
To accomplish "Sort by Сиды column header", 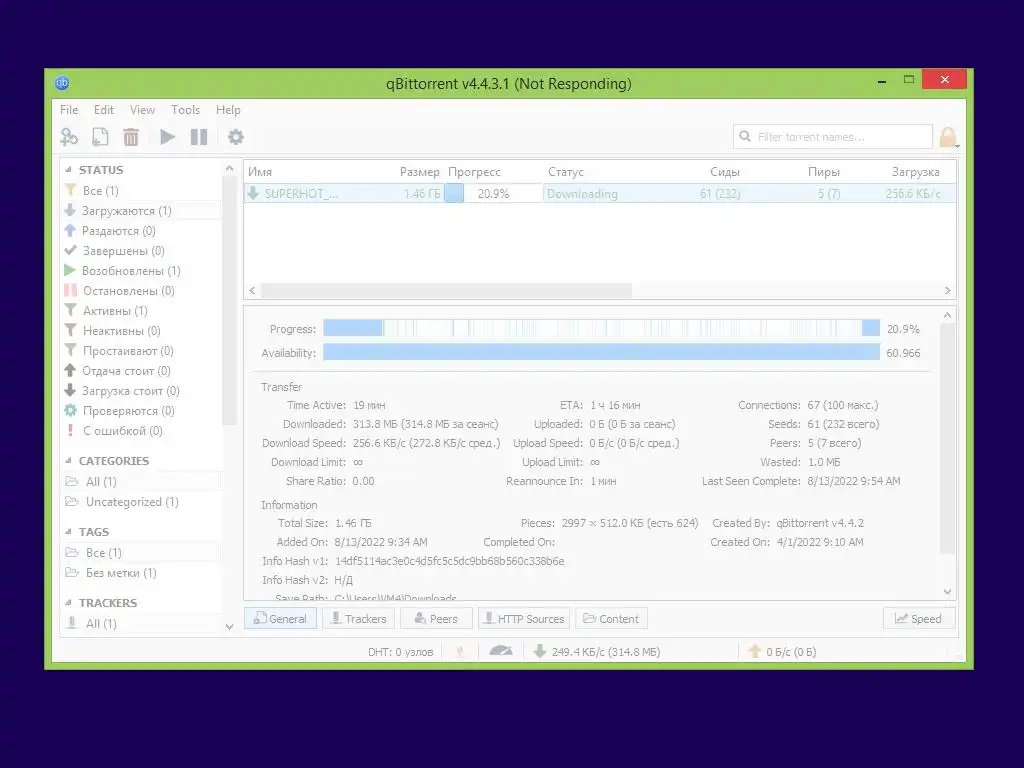I will (x=725, y=172).
